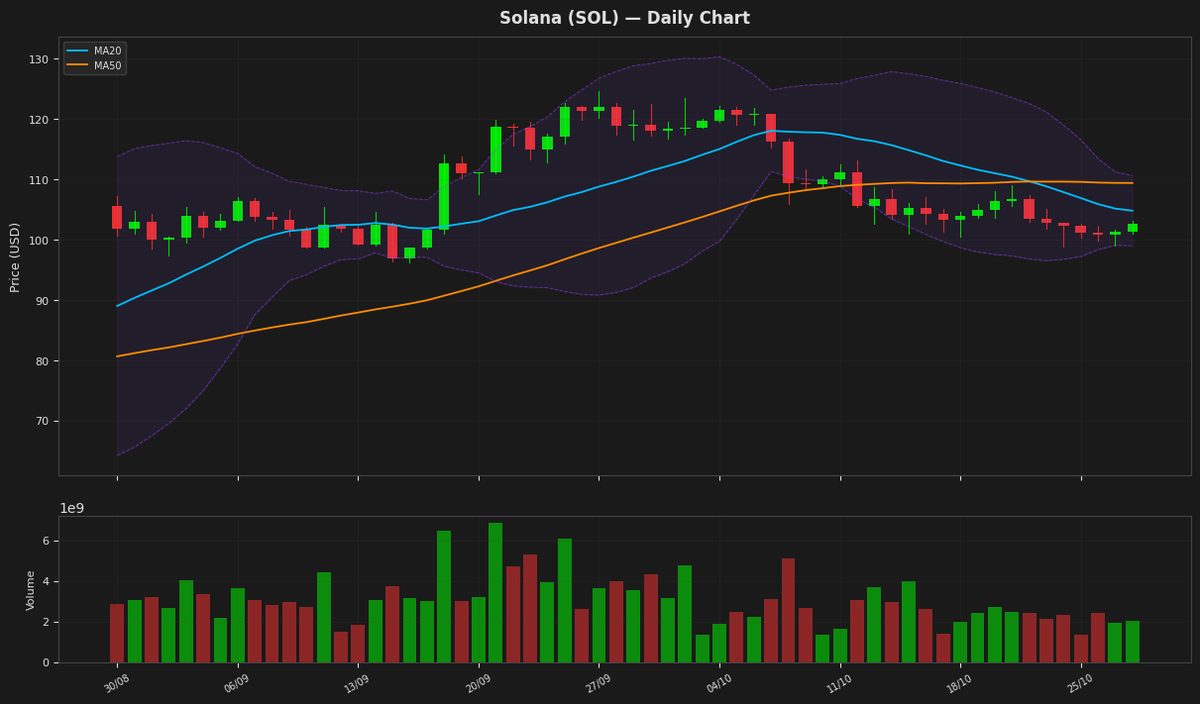Click the orange MA50 line sample in legend

78,65
